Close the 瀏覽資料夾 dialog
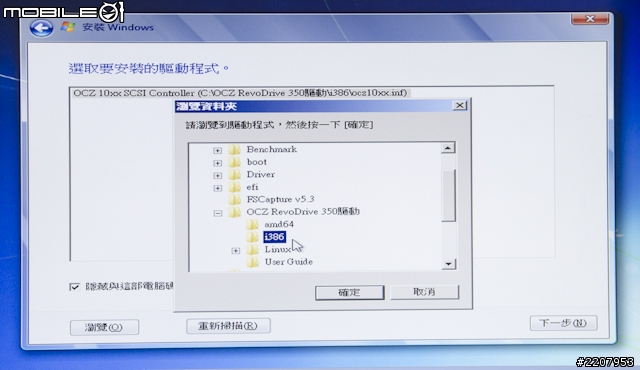Viewport: 640px width, 370px height. (x=460, y=106)
